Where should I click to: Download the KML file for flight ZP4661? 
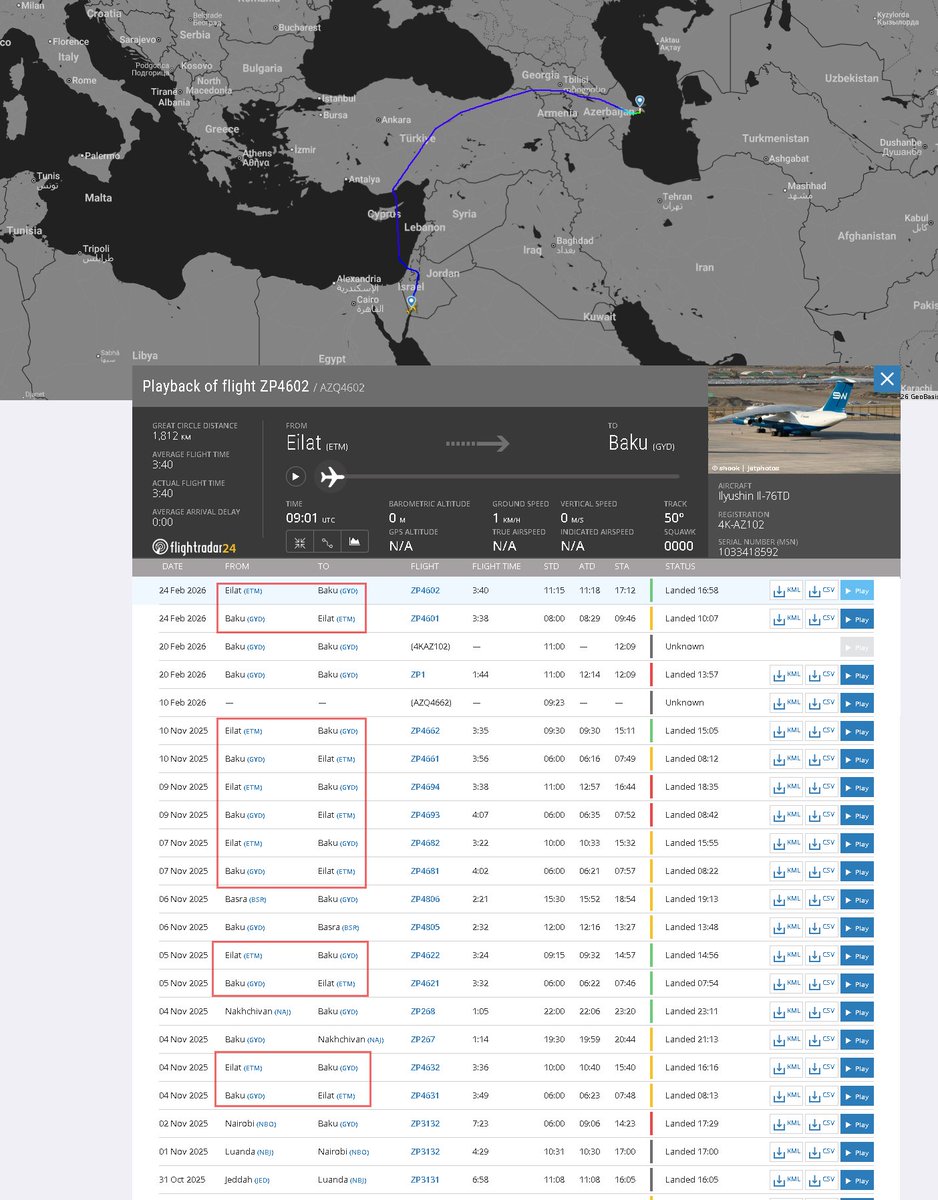tap(787, 759)
